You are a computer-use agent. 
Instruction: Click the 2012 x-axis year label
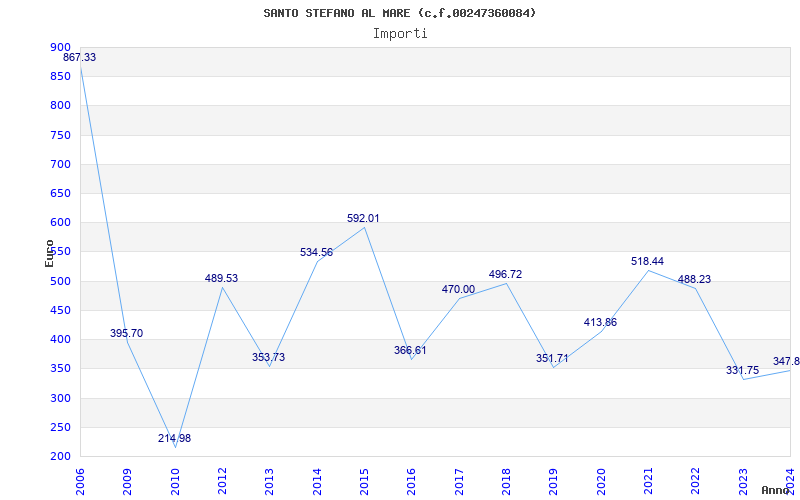(222, 482)
